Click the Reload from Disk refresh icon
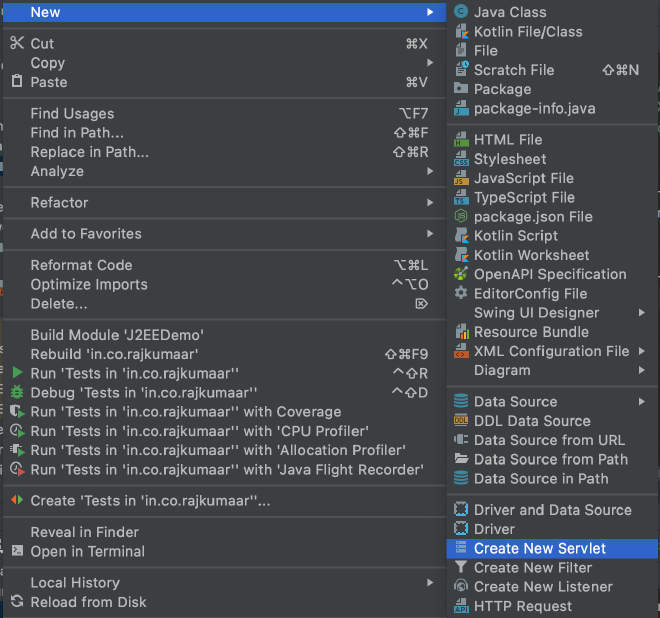The height and width of the screenshot is (618, 660). tap(17, 601)
